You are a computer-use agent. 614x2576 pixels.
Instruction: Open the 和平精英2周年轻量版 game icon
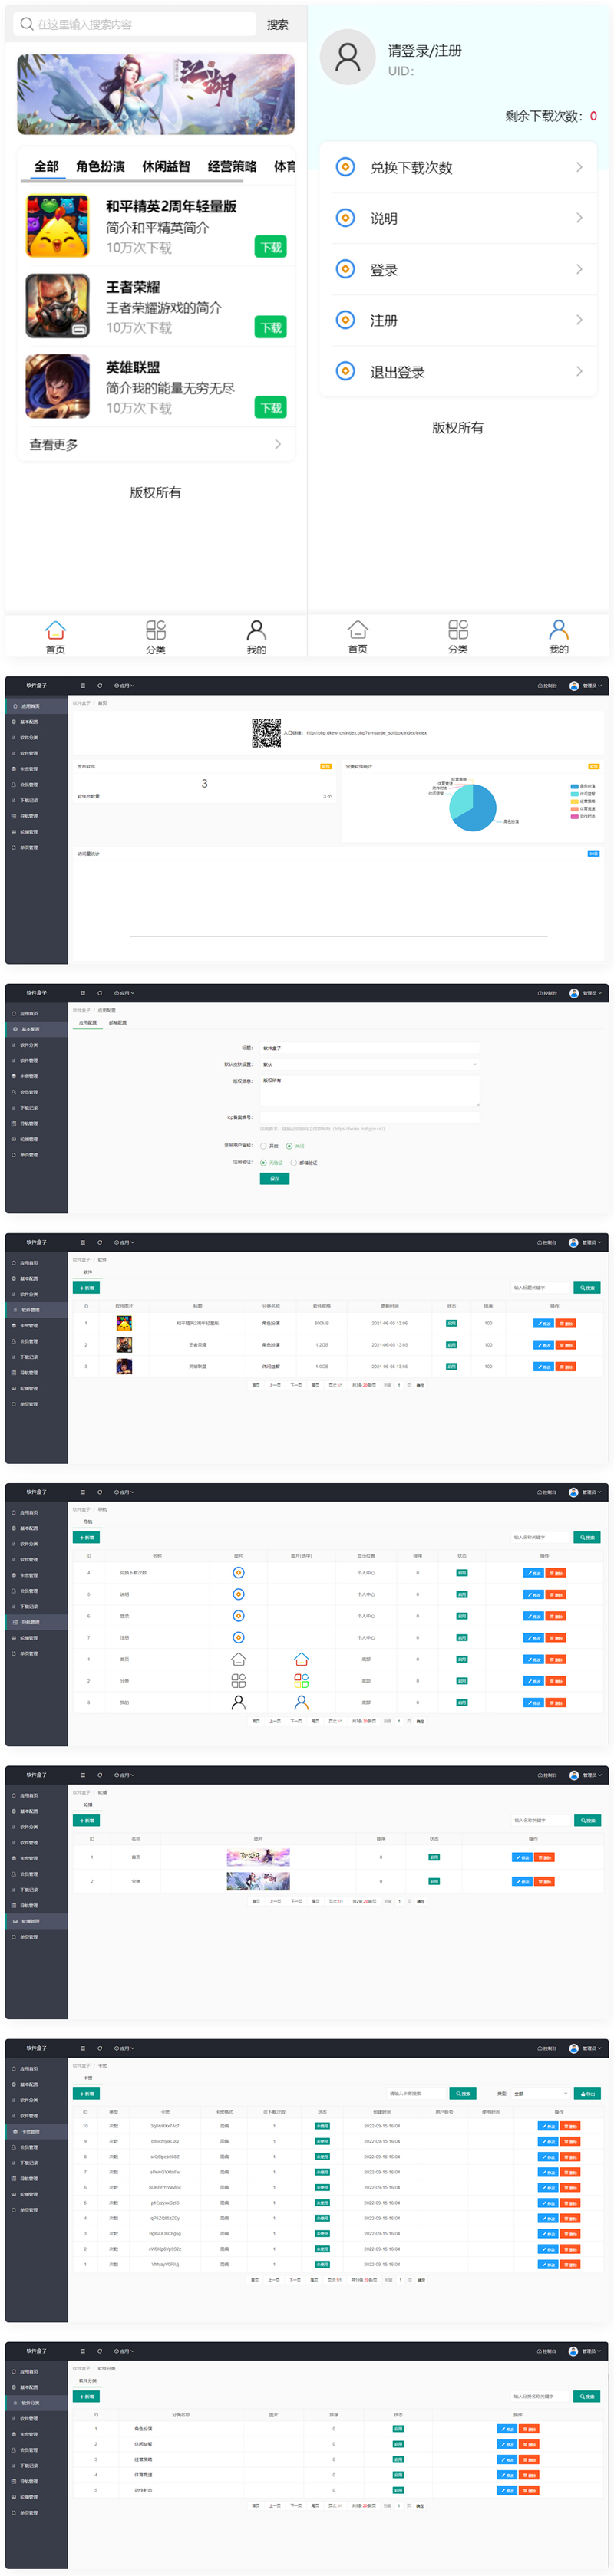coord(57,226)
